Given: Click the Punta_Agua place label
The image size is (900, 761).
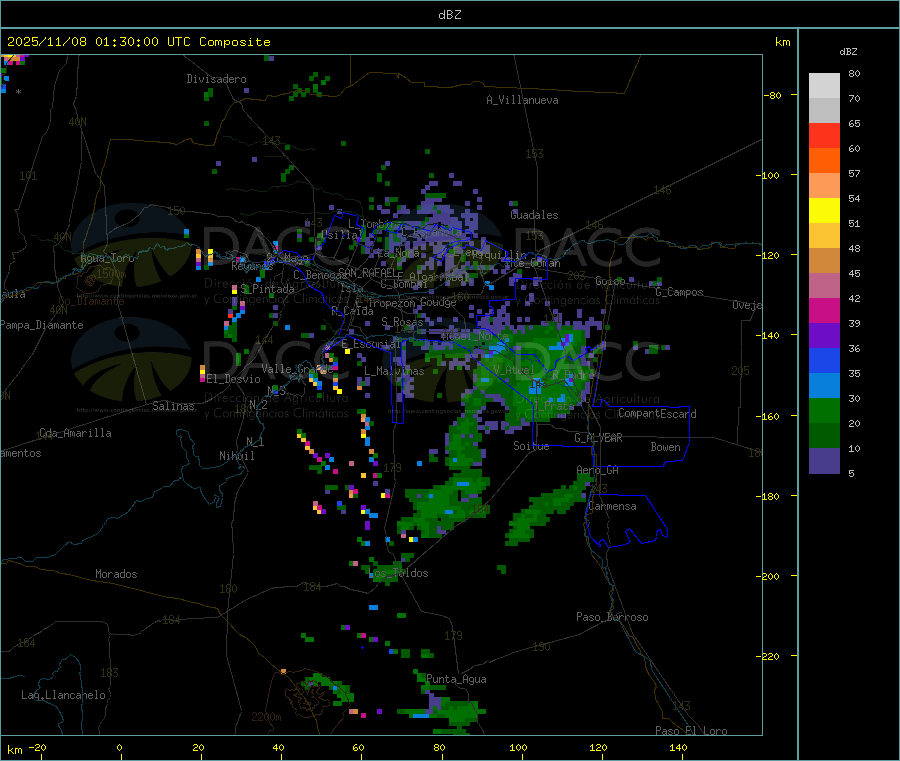Looking at the screenshot, I should [x=456, y=679].
